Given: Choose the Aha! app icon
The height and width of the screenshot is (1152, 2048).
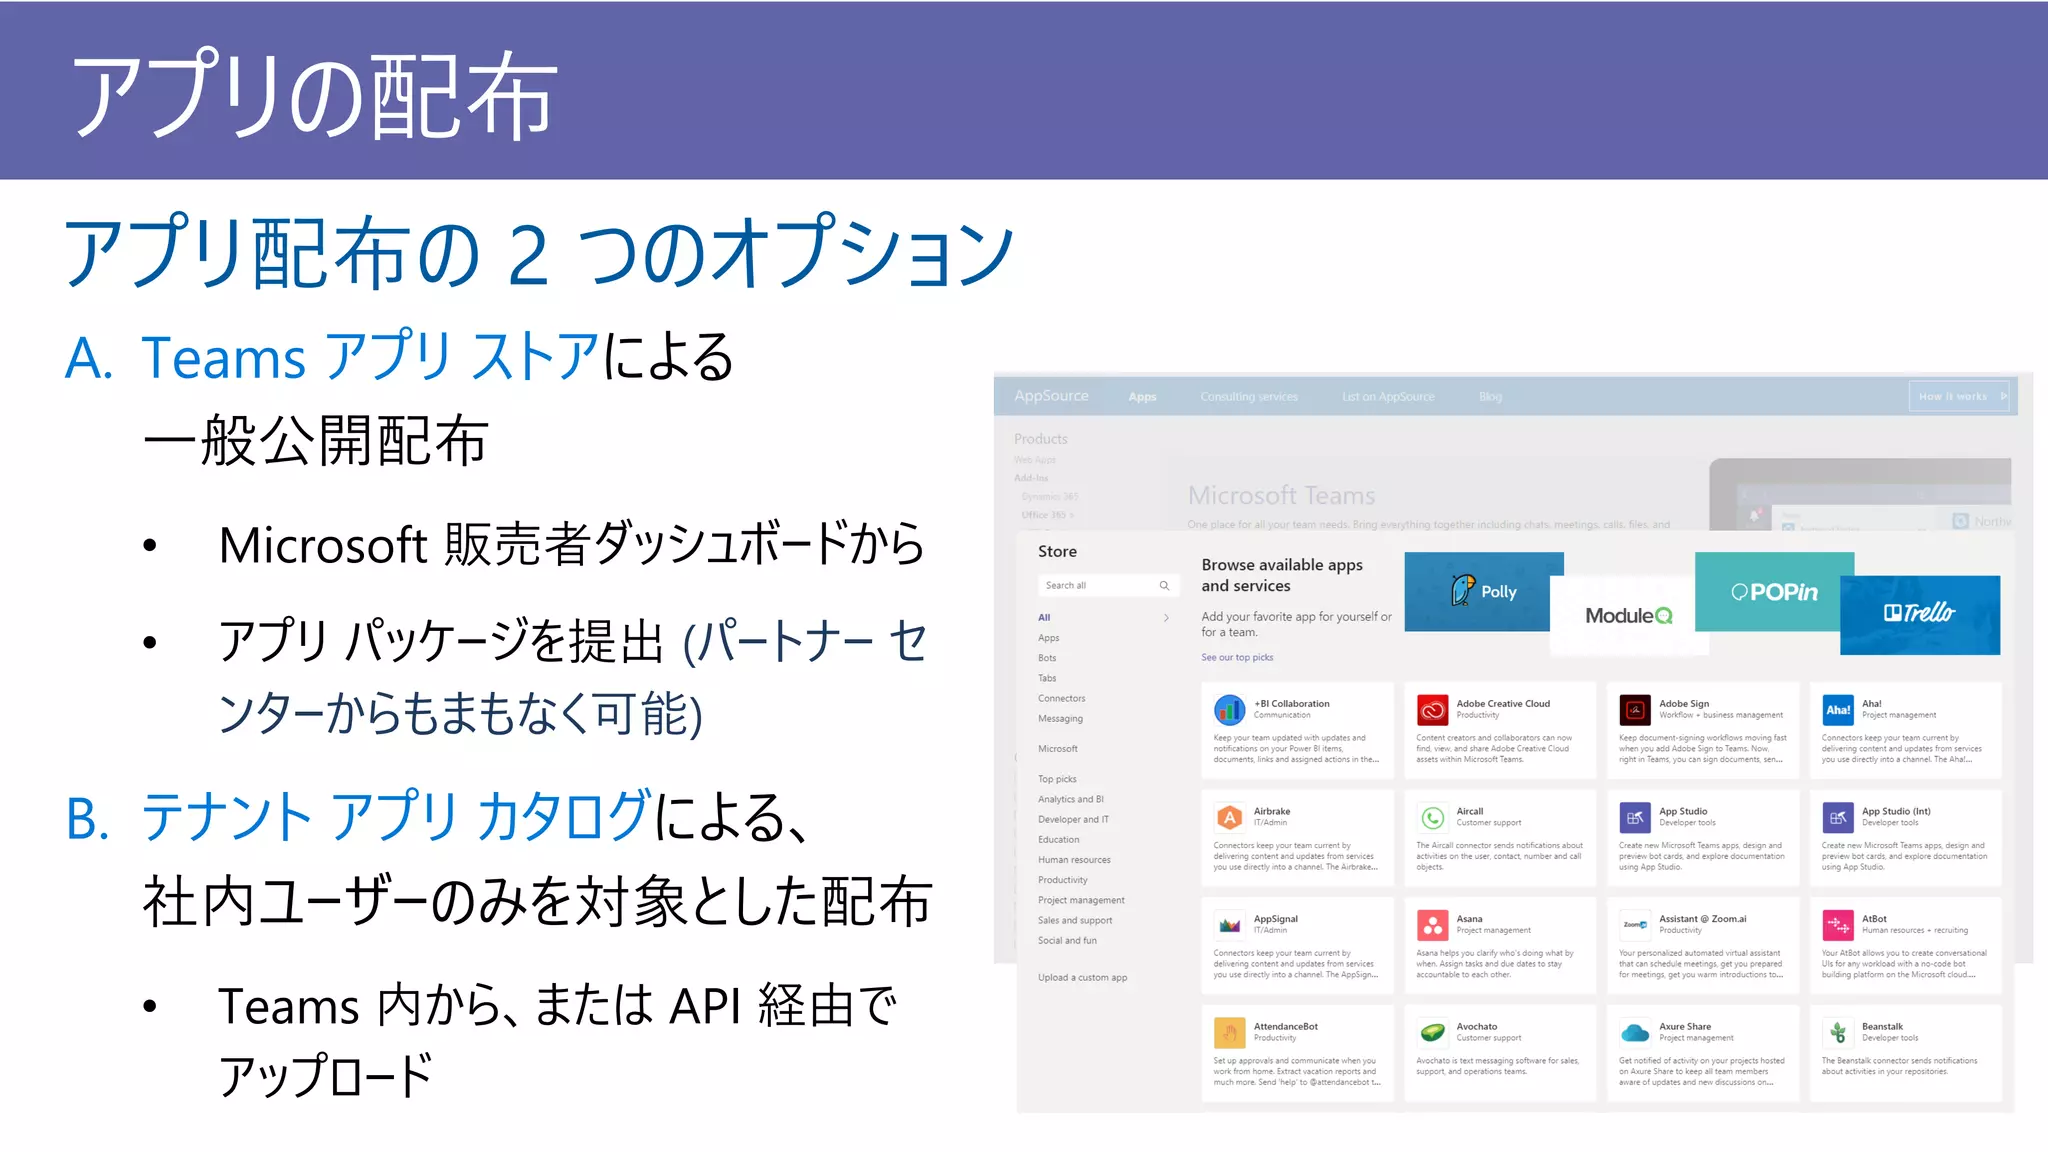Looking at the screenshot, I should click(x=1838, y=710).
